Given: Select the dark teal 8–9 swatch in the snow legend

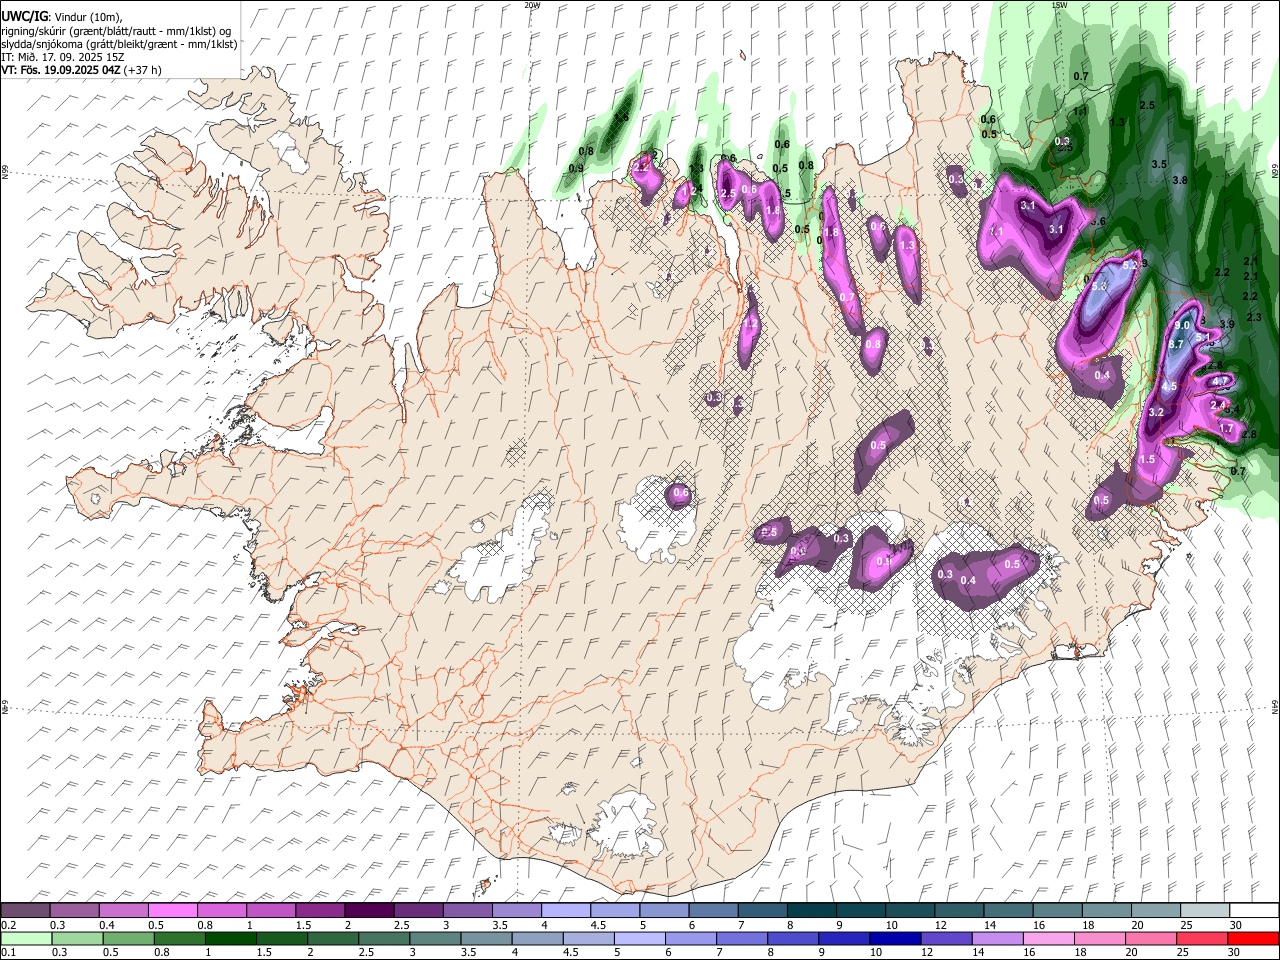Looking at the screenshot, I should [811, 911].
